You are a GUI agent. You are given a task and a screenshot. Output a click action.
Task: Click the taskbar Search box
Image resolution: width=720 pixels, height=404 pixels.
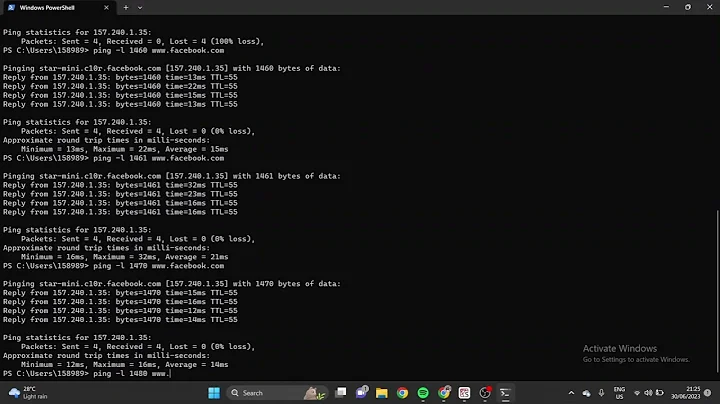(277, 393)
